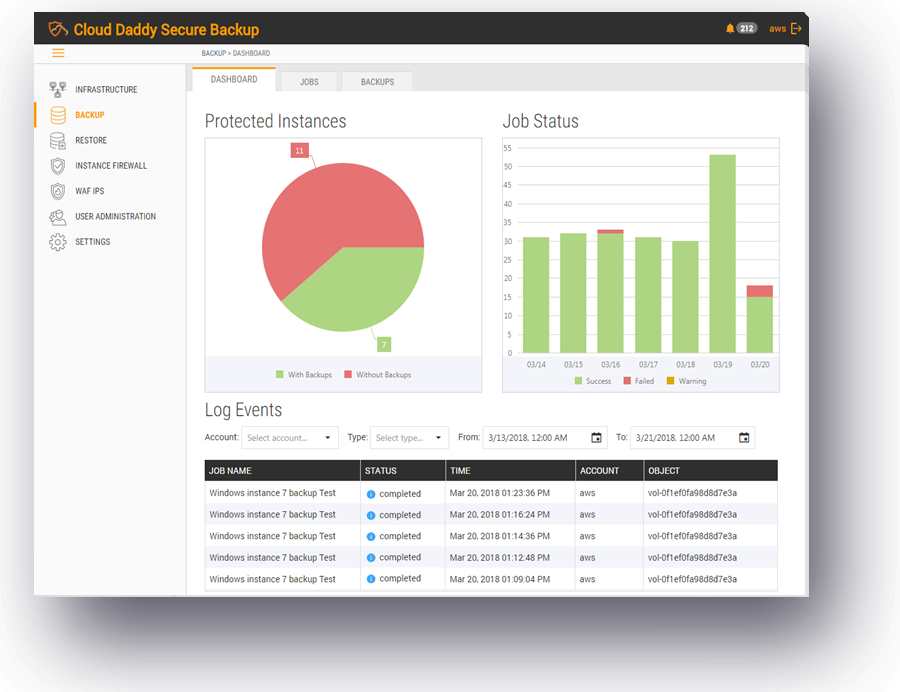
Task: Click the logout arrow icon
Action: 796,28
